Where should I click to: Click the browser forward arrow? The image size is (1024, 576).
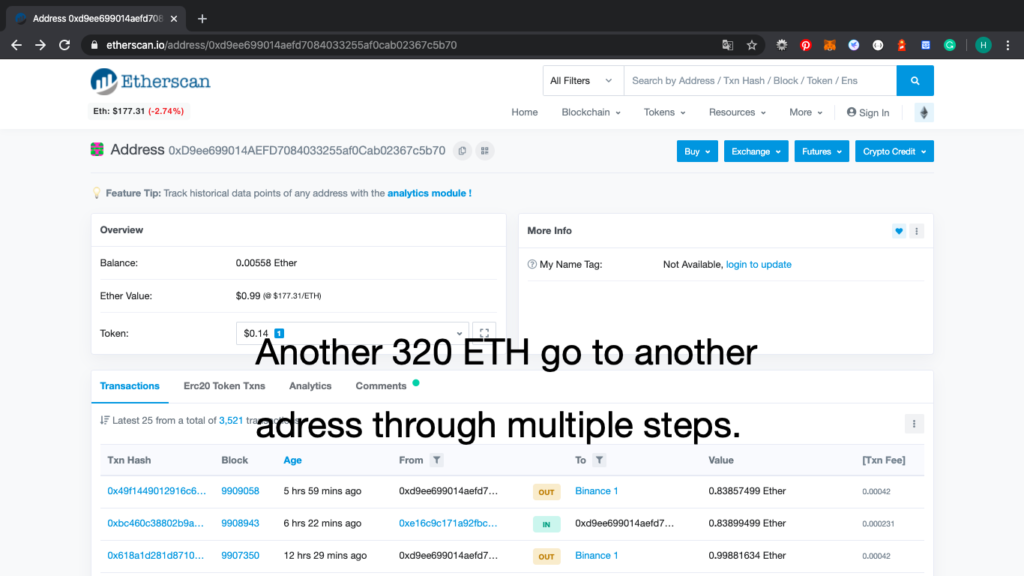tap(40, 45)
